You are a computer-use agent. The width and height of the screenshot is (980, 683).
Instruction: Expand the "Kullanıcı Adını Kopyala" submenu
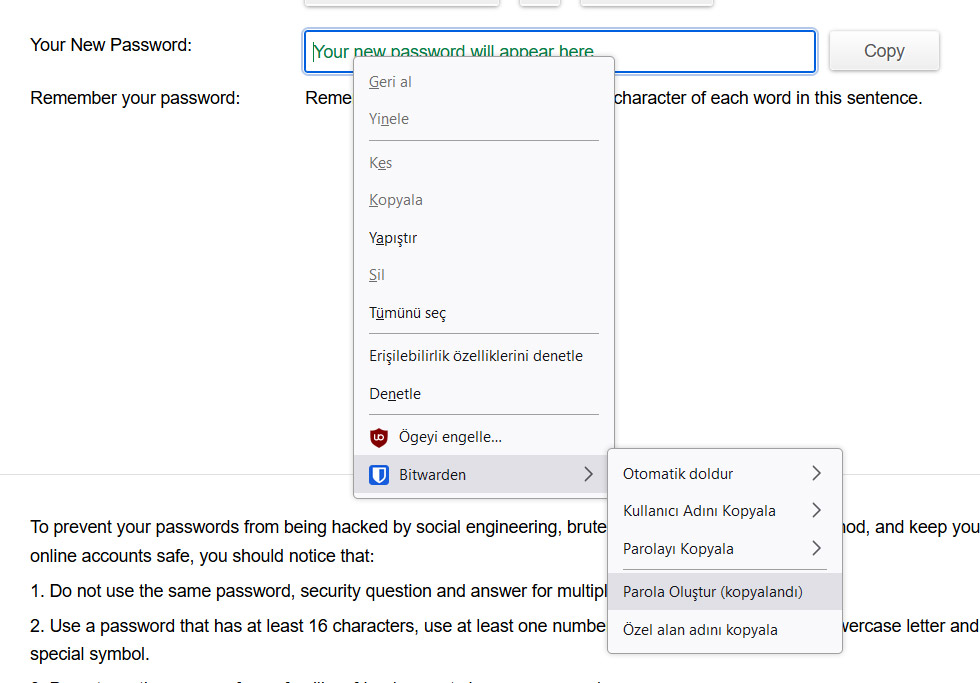point(816,510)
